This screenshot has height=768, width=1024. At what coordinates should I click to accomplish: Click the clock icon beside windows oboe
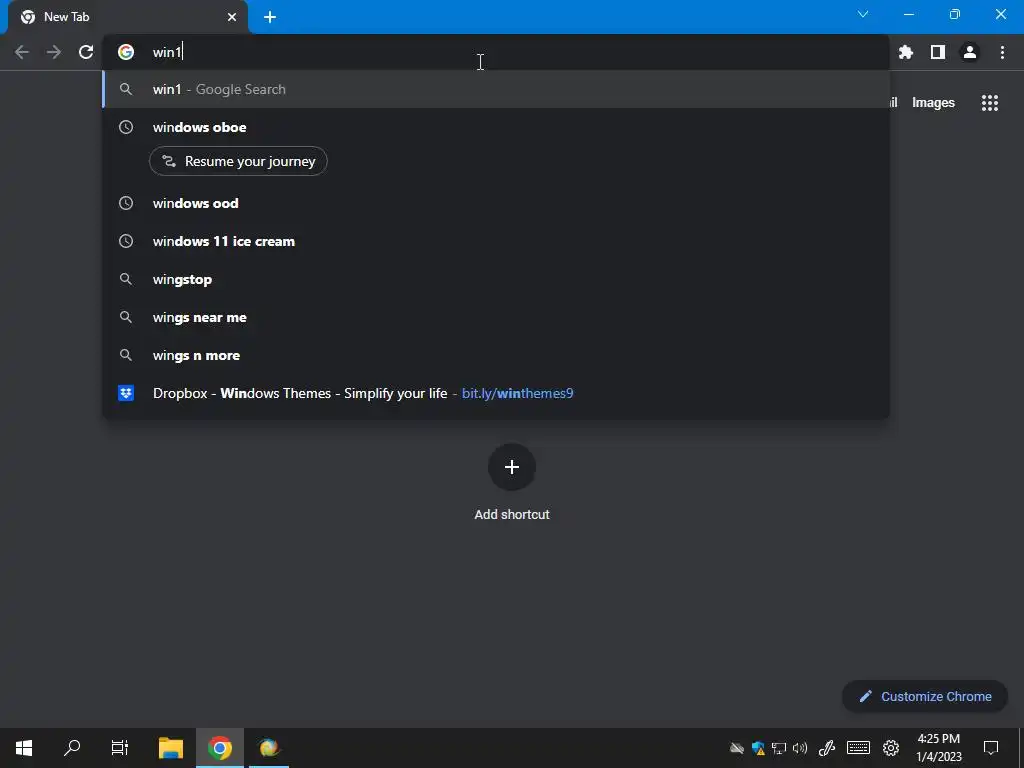coord(126,127)
